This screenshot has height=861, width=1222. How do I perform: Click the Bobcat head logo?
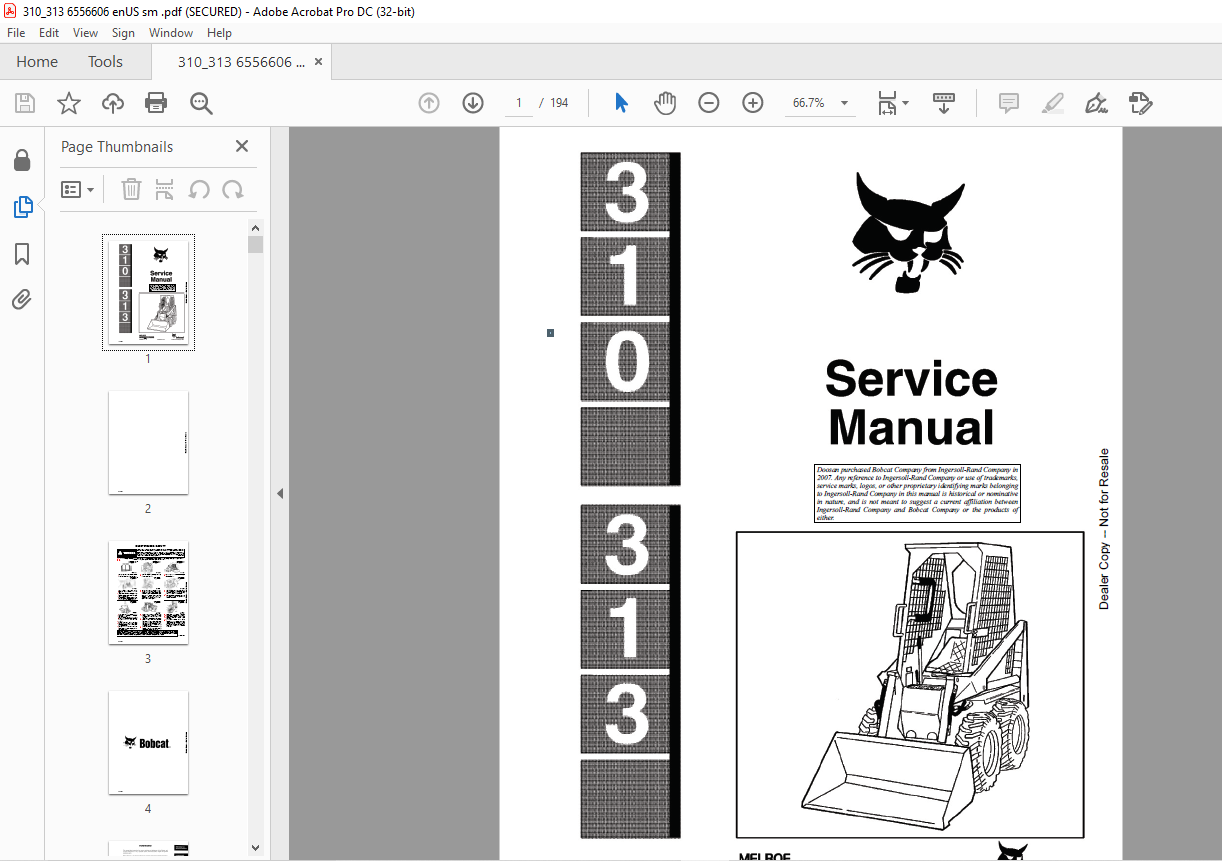pyautogui.click(x=908, y=233)
